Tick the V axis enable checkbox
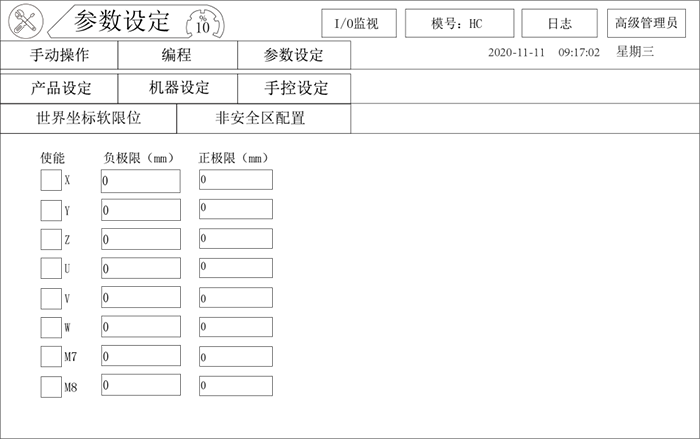The height and width of the screenshot is (439, 700). pyautogui.click(x=51, y=298)
